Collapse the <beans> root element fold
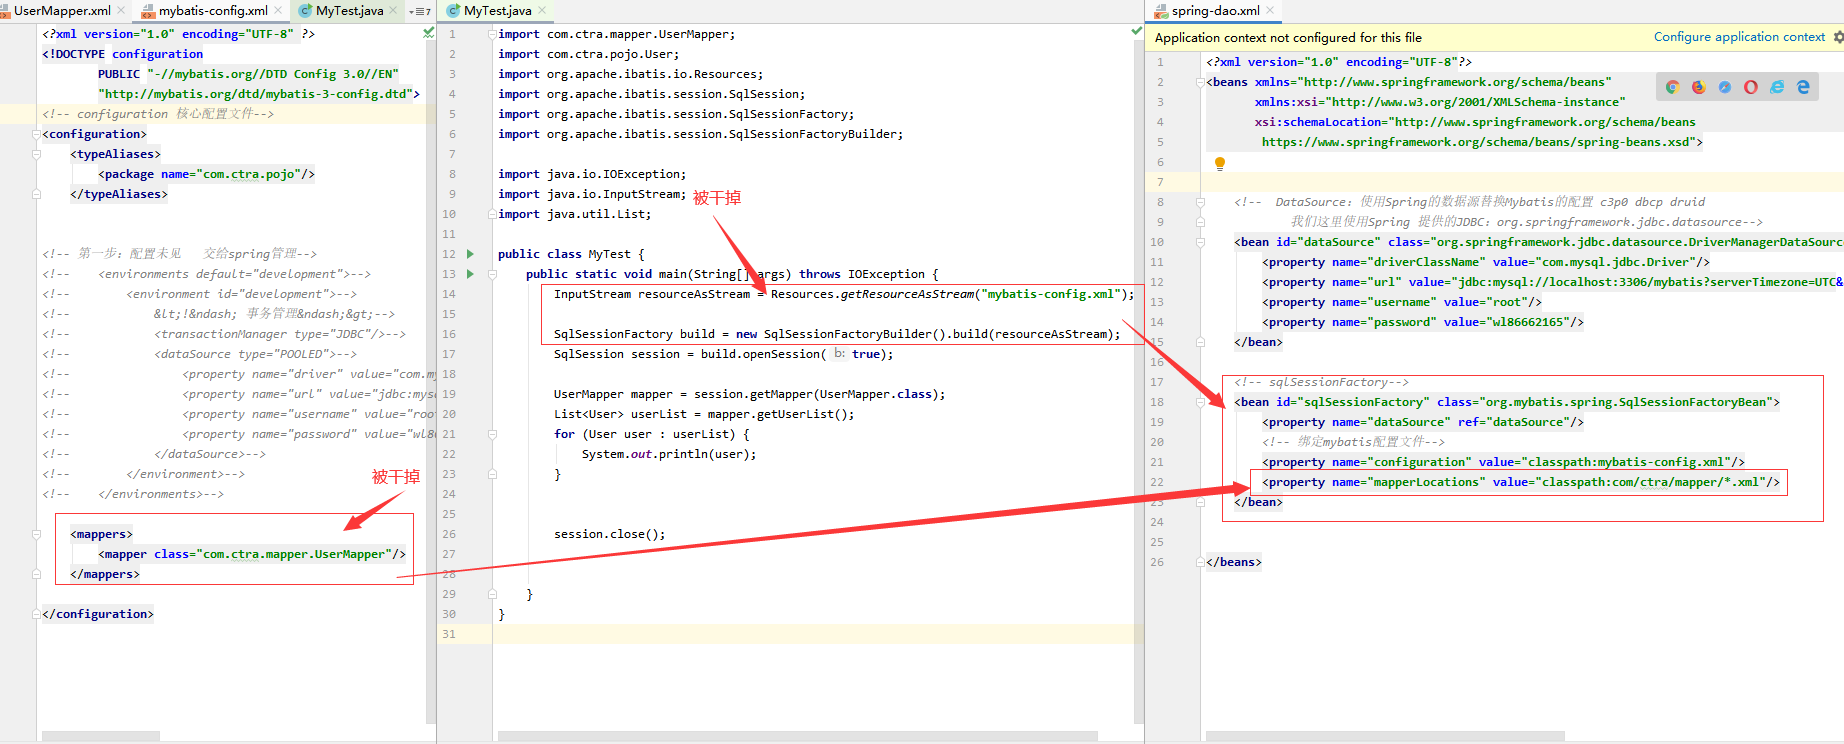 1200,82
